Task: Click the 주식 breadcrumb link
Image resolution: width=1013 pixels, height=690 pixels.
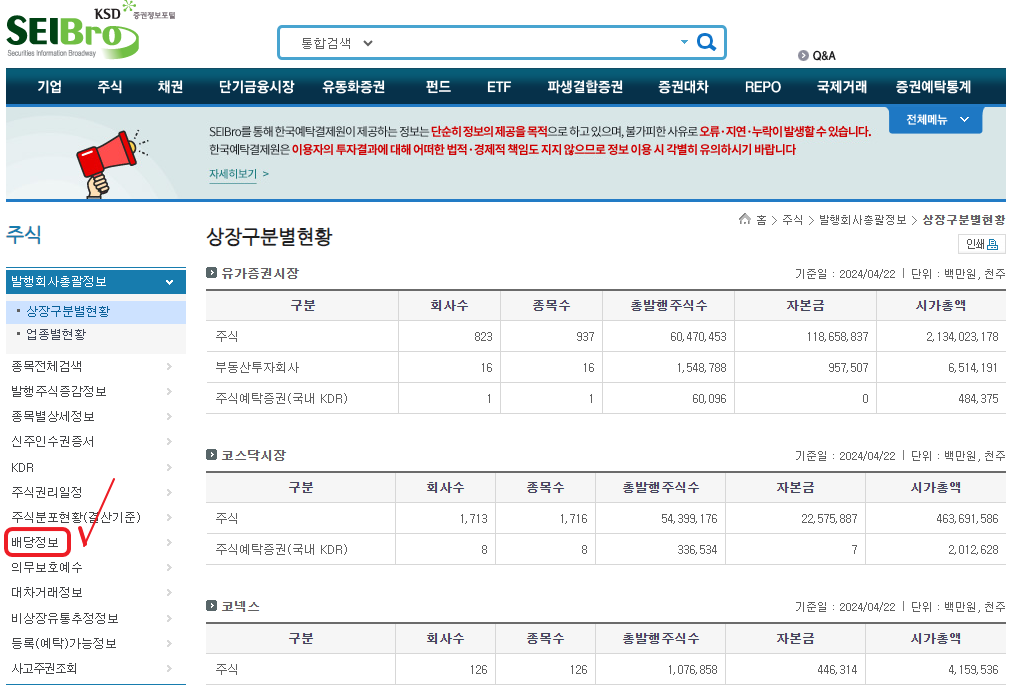Action: [792, 220]
